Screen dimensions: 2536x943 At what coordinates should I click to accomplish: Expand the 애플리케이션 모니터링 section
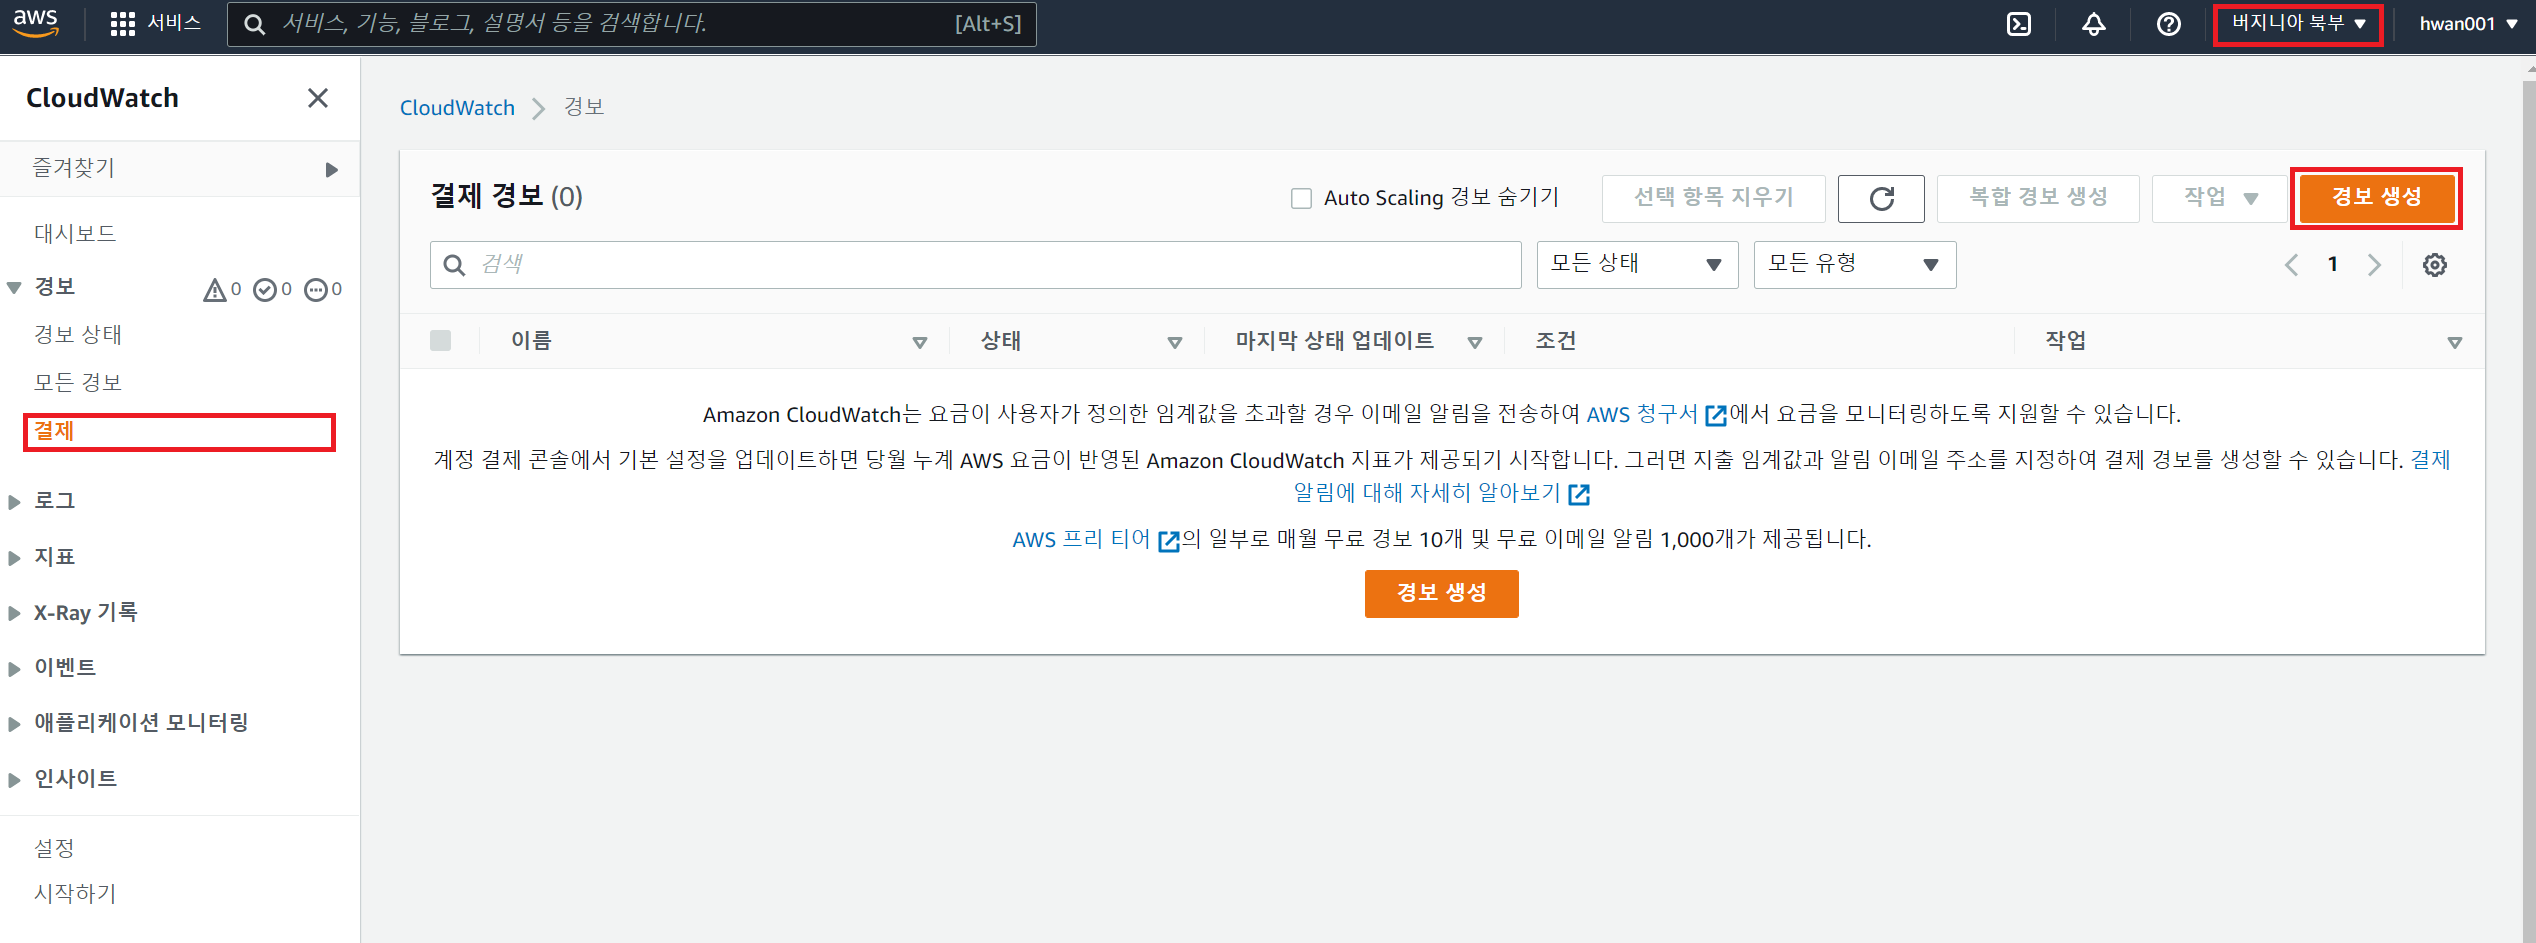click(x=14, y=724)
